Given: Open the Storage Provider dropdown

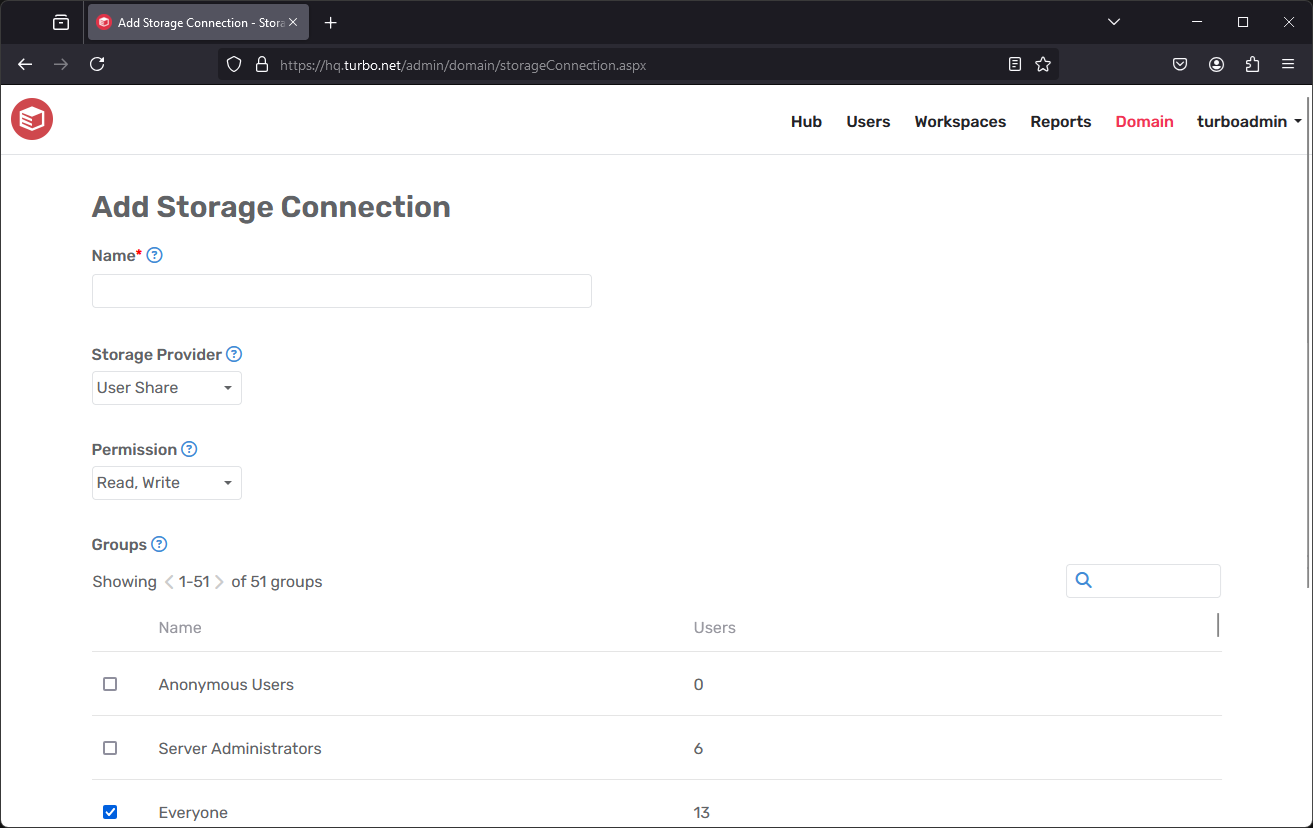Looking at the screenshot, I should point(166,388).
